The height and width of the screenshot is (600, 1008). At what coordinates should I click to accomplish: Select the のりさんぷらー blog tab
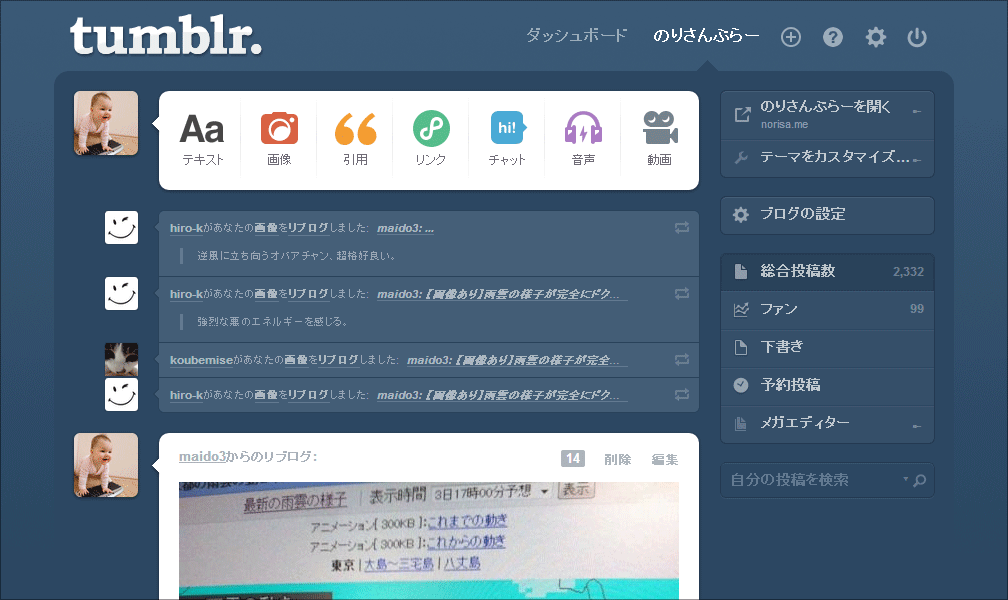click(706, 36)
